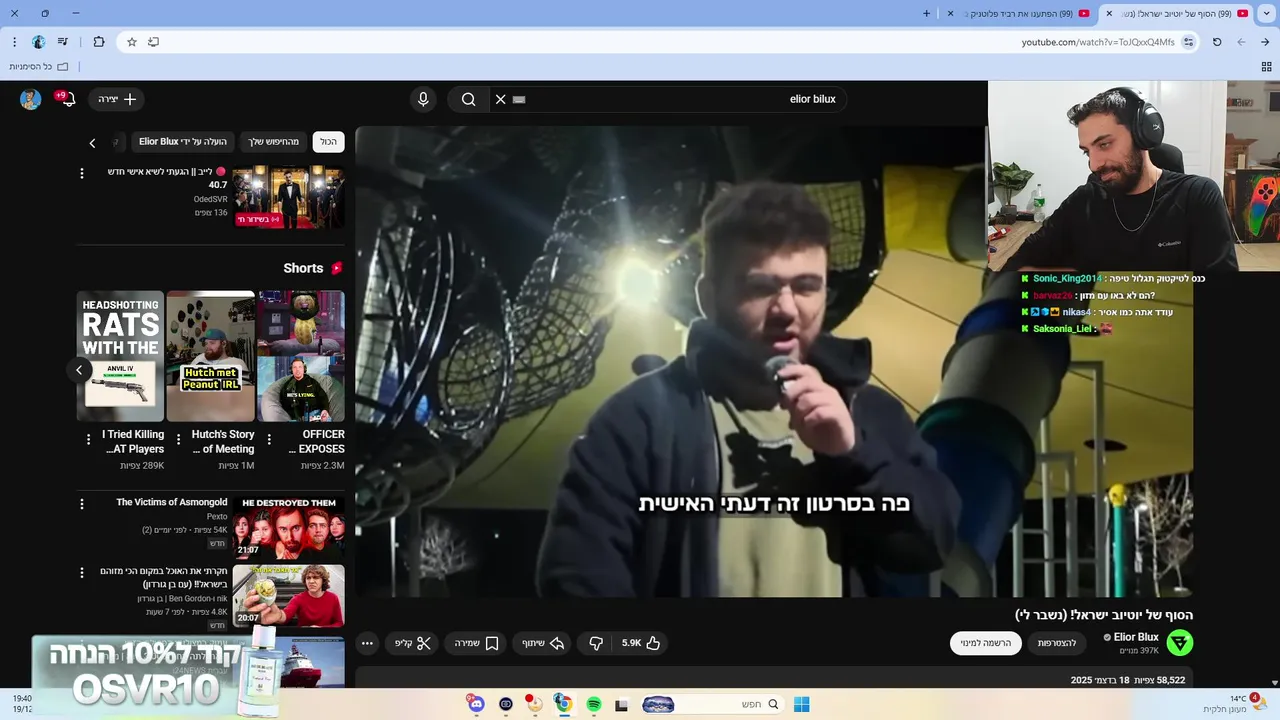Open a new Chrome tab with plus
The width and height of the screenshot is (1280, 720).
[x=926, y=14]
